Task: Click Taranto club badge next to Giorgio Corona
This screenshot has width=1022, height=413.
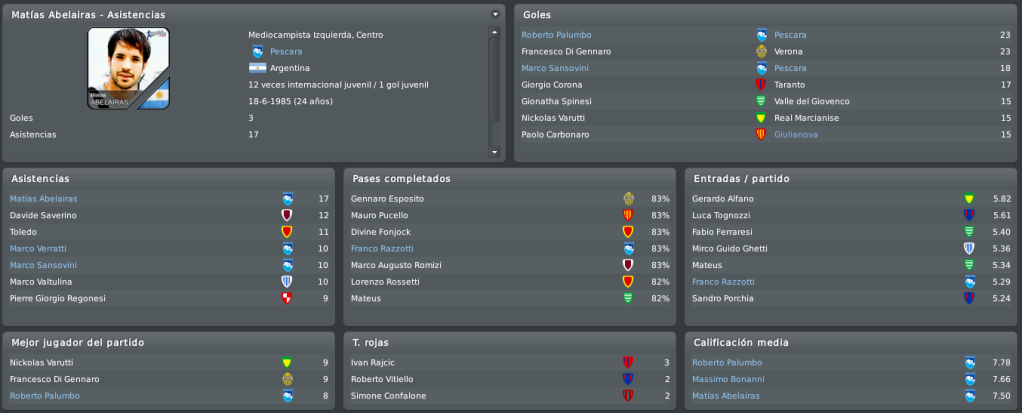Action: click(x=761, y=85)
